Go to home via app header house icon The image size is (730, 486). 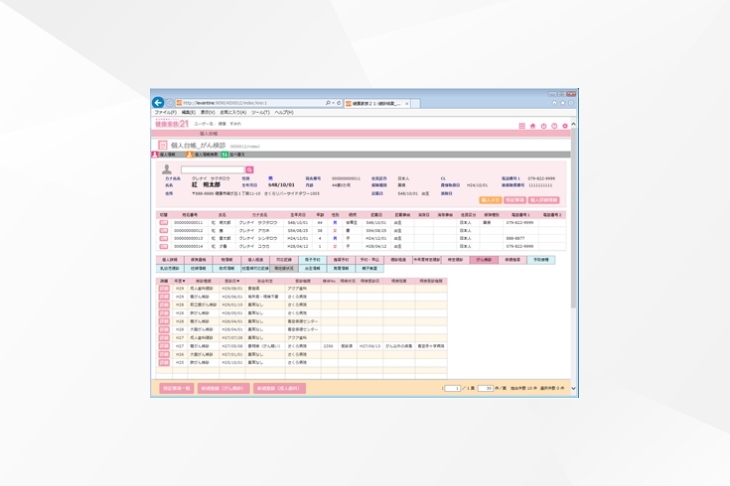pyautogui.click(x=532, y=126)
